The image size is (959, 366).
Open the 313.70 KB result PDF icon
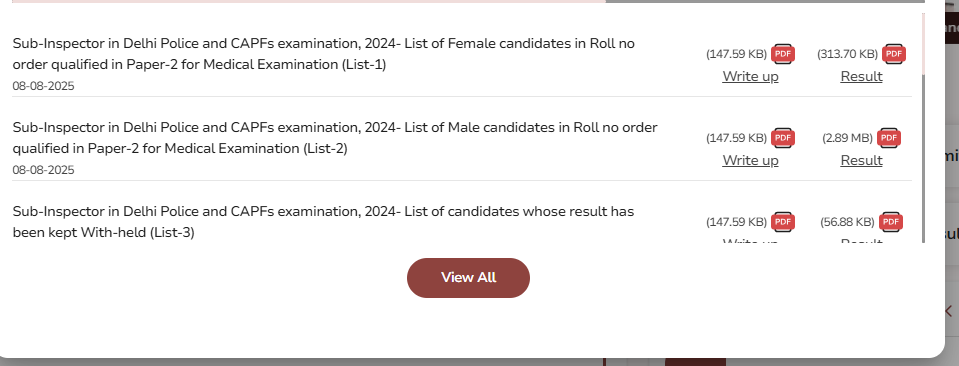click(894, 54)
